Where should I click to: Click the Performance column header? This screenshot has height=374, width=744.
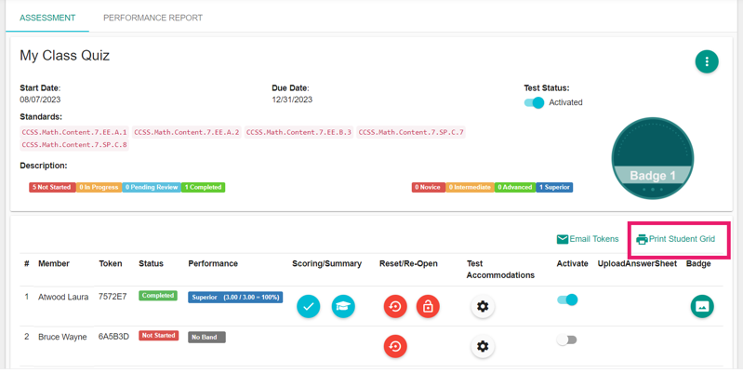point(213,264)
